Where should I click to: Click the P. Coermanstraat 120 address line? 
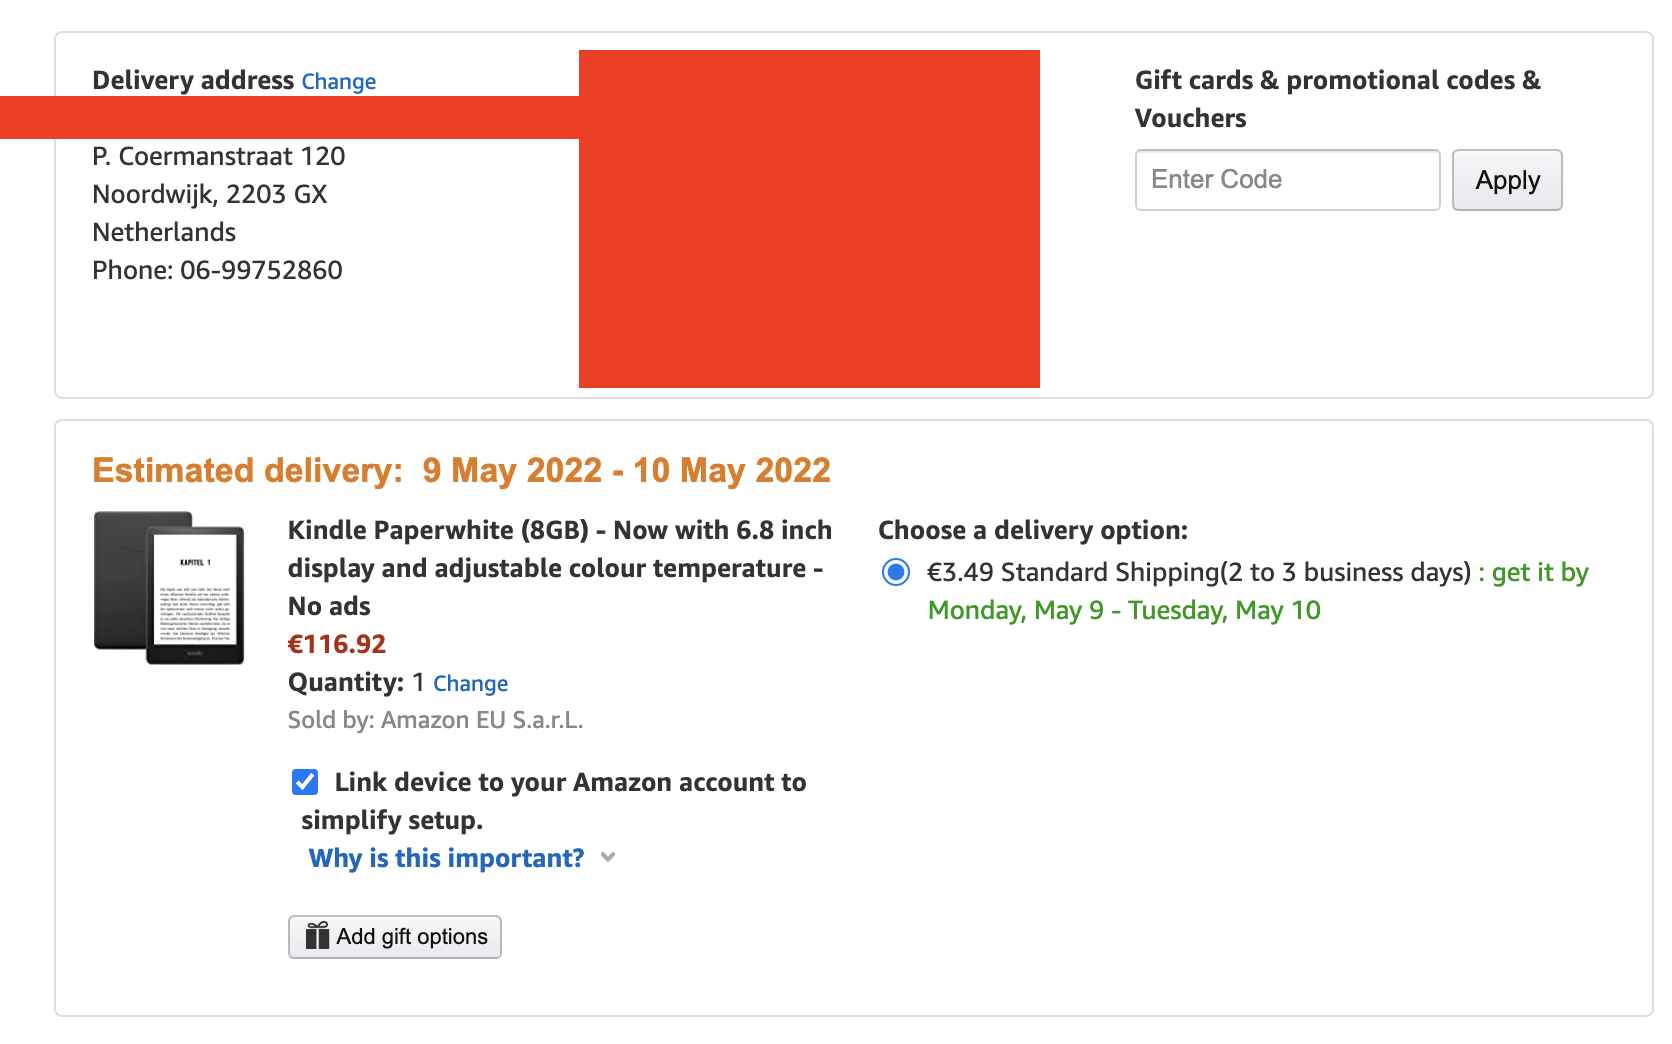point(218,156)
